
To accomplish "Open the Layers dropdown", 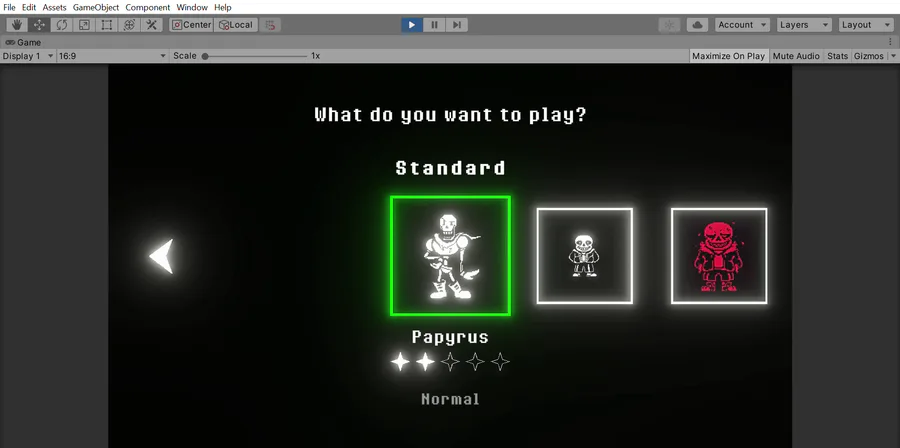I will 804,25.
